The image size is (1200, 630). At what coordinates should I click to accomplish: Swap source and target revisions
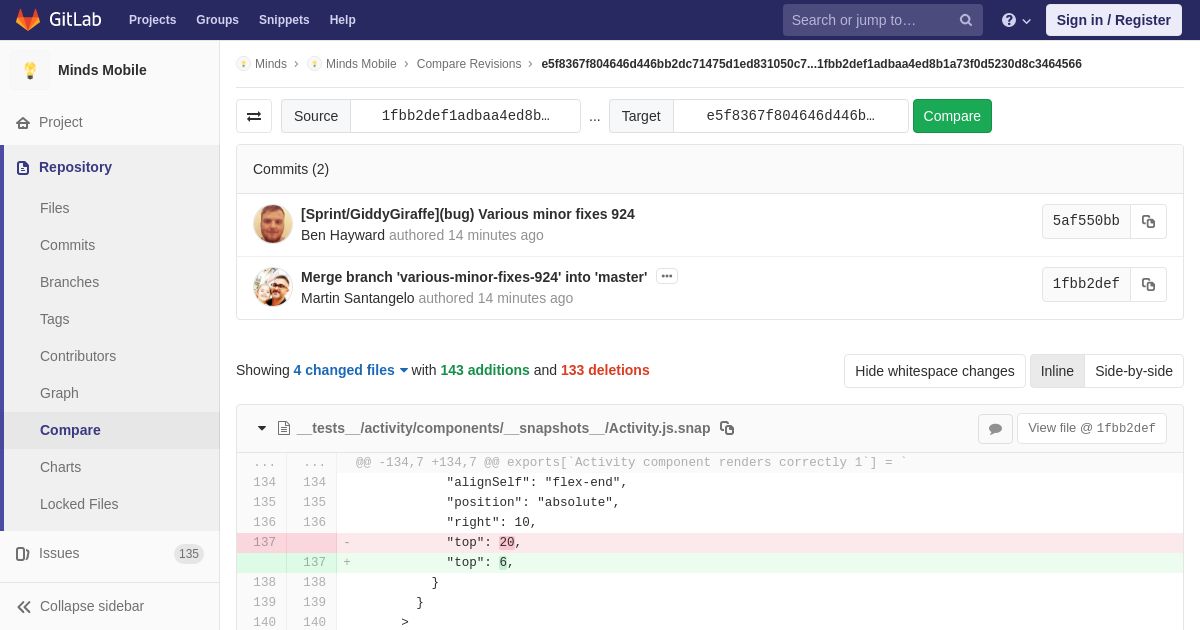[x=254, y=116]
